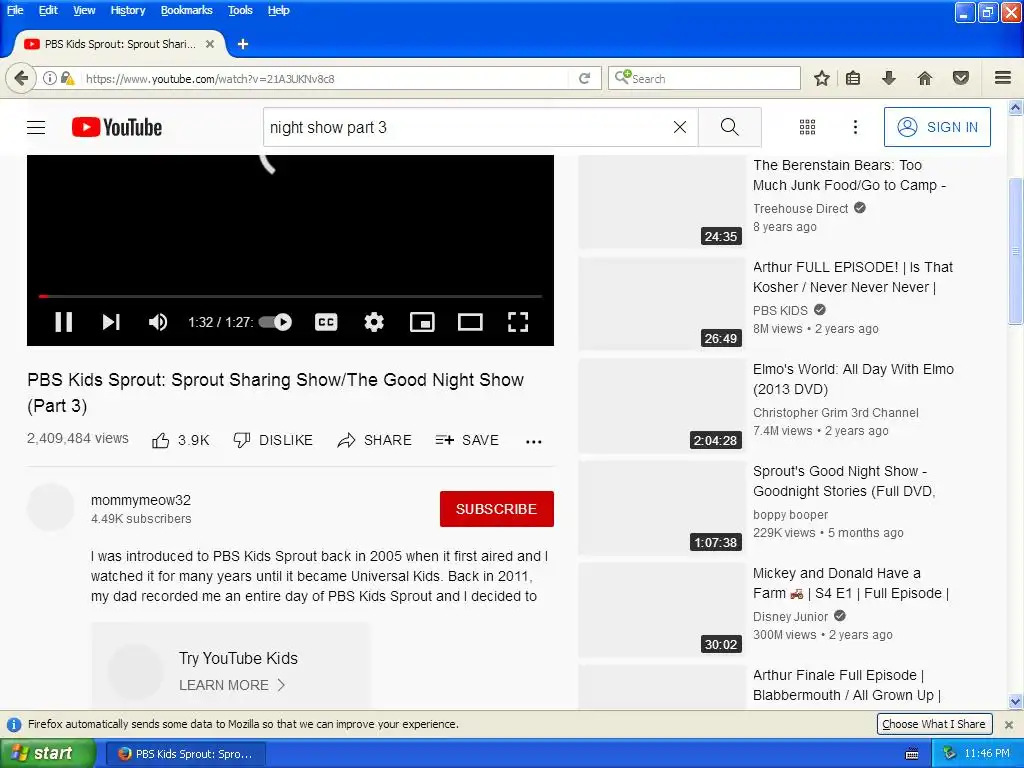Image resolution: width=1024 pixels, height=768 pixels.
Task: Click Choose What I Share button
Action: pos(934,724)
